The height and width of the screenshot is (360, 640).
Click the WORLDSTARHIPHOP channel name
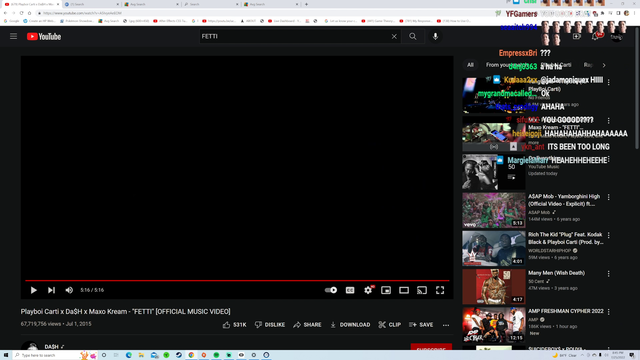click(x=549, y=251)
